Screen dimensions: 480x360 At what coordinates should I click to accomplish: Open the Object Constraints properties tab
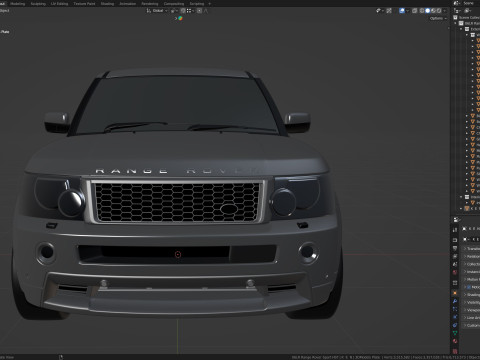coord(455,325)
